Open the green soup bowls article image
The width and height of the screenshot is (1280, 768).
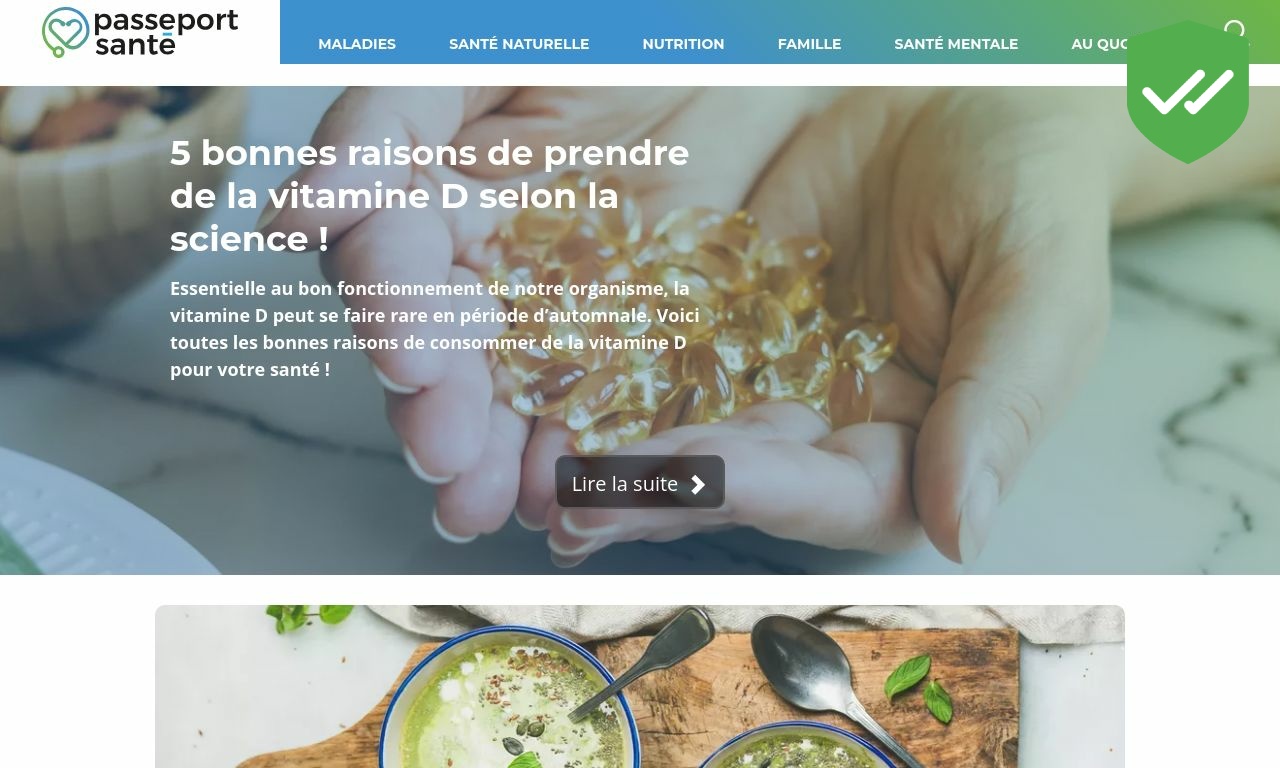[640, 687]
